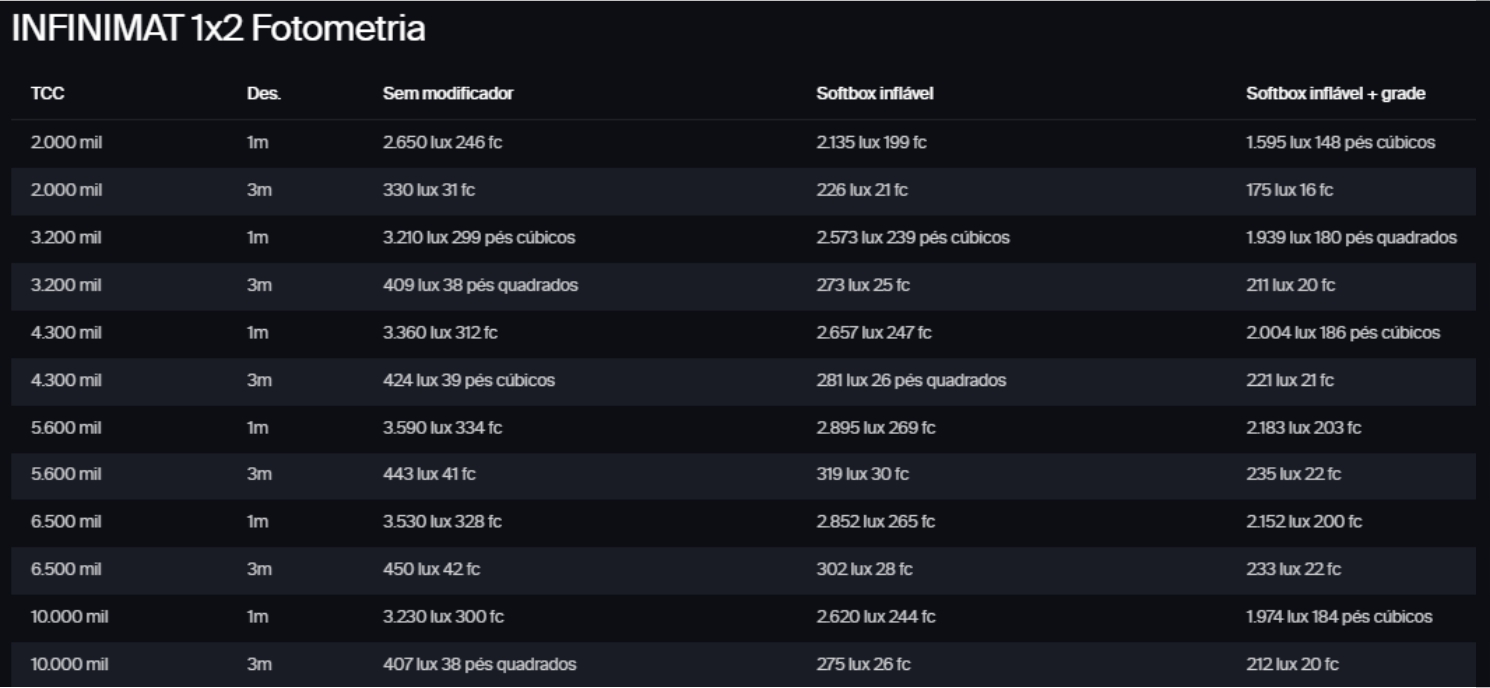The image size is (1490, 688).
Task: Click the 1.974 lux 184 pés cúbicos cell
Action: (x=1339, y=617)
